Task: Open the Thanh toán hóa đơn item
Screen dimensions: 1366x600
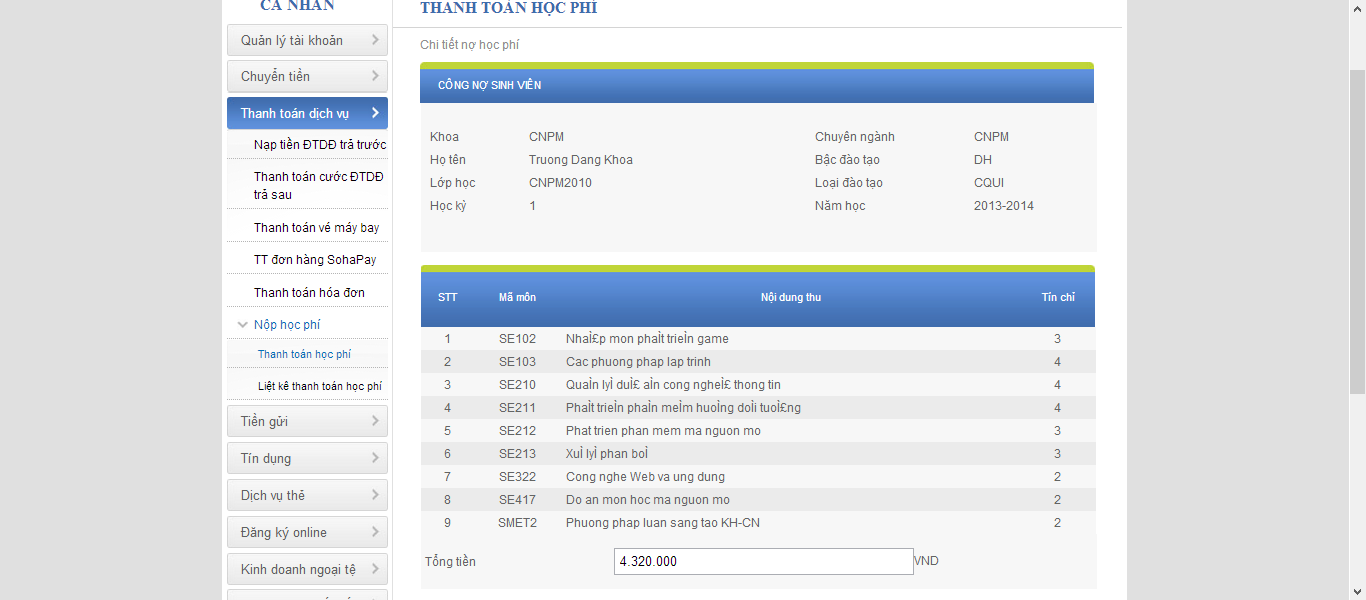Action: tap(309, 293)
